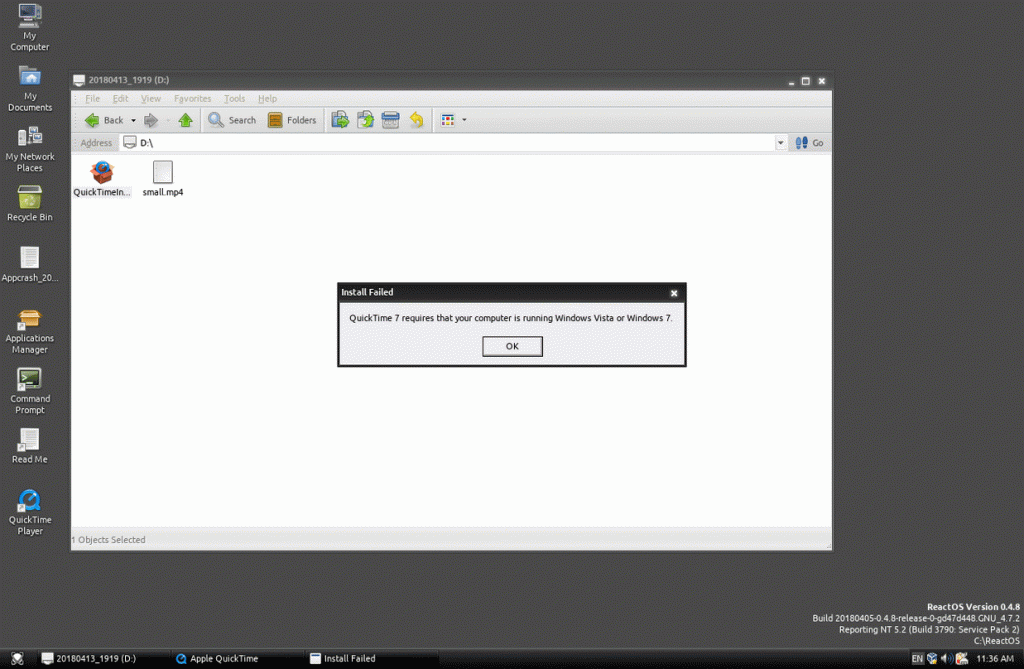This screenshot has width=1024, height=669.
Task: Open the Search pane
Action: click(x=232, y=120)
